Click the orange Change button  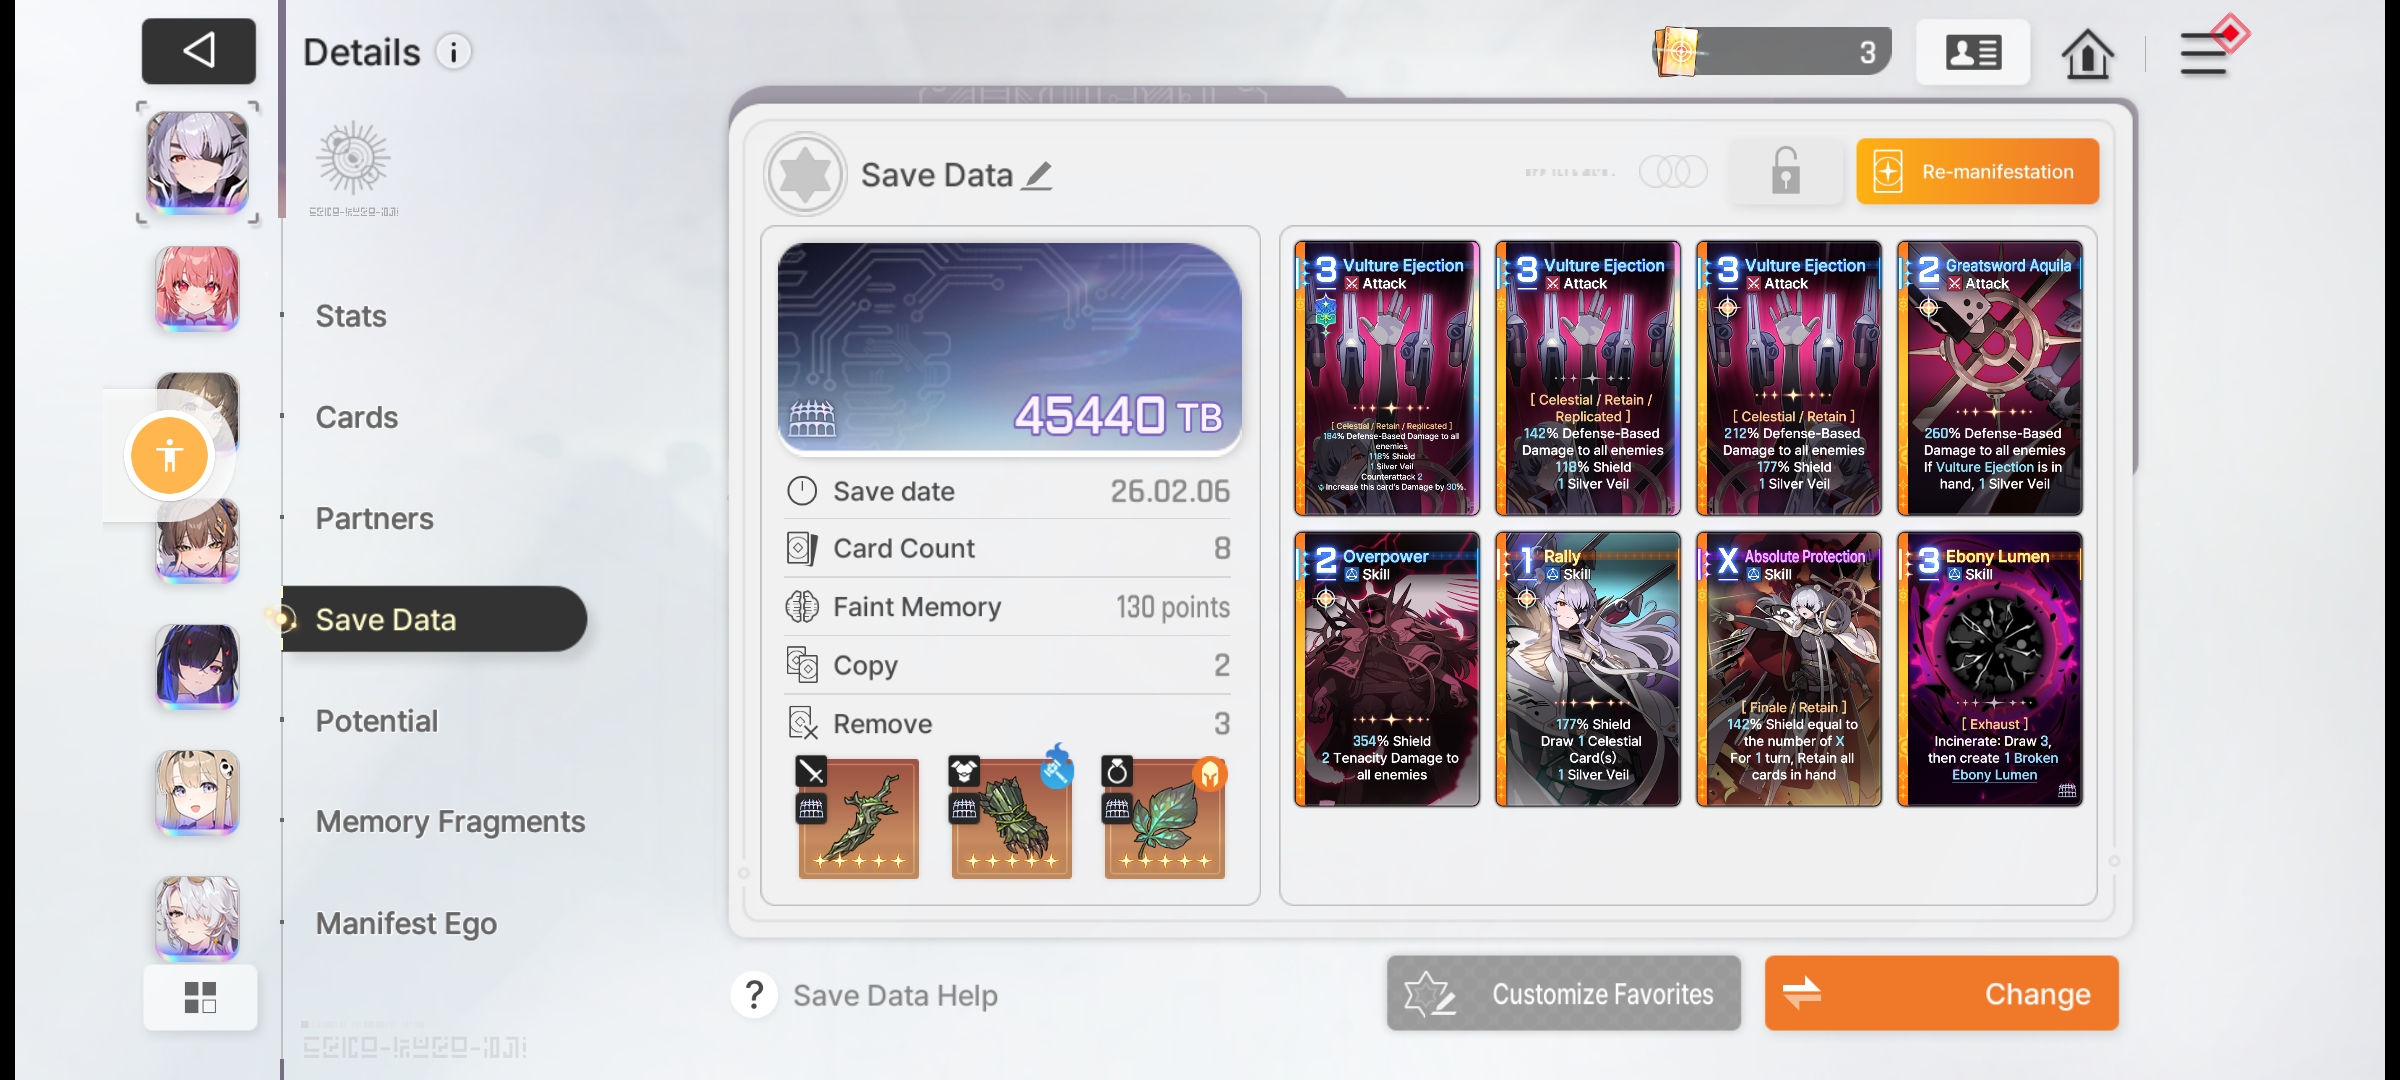(1941, 993)
